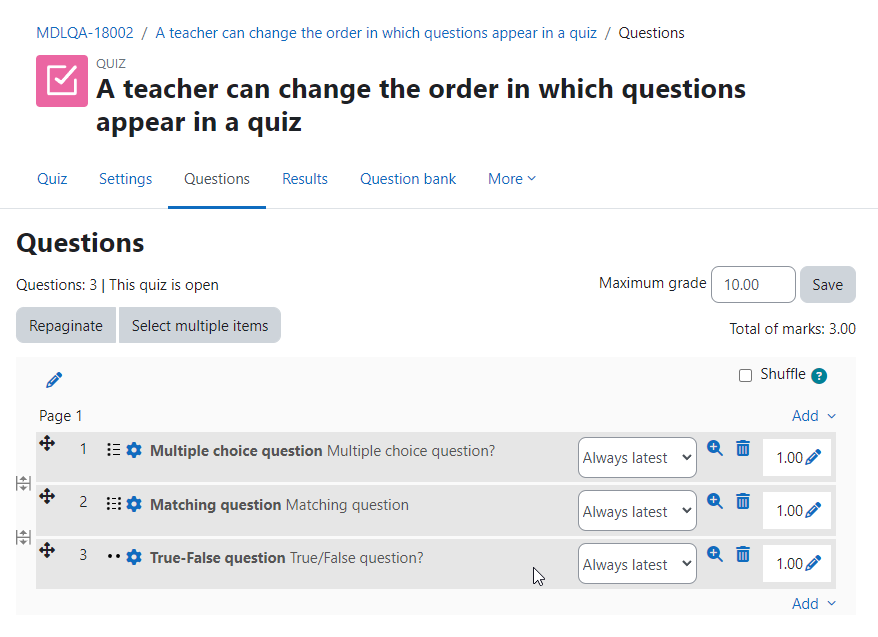
Task: Enable the Shuffle checkbox
Action: 745,376
